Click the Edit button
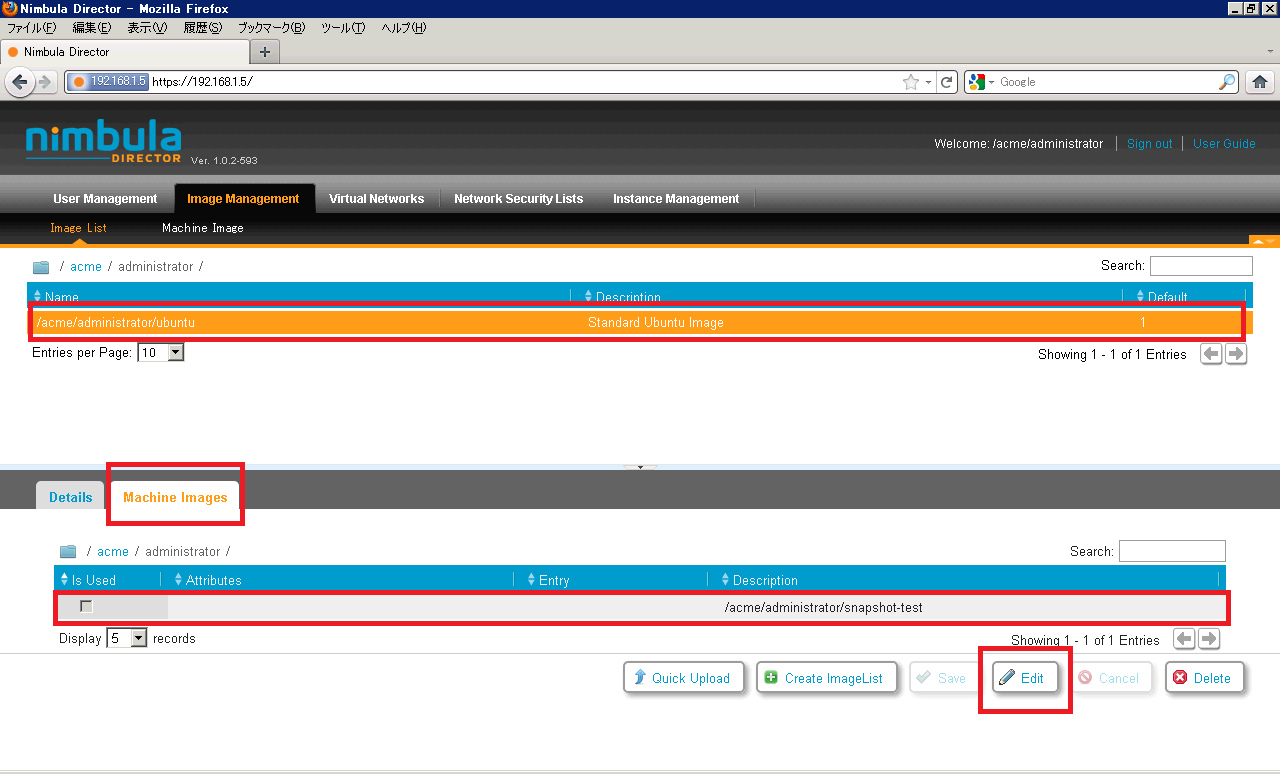The width and height of the screenshot is (1280, 774). point(1025,678)
